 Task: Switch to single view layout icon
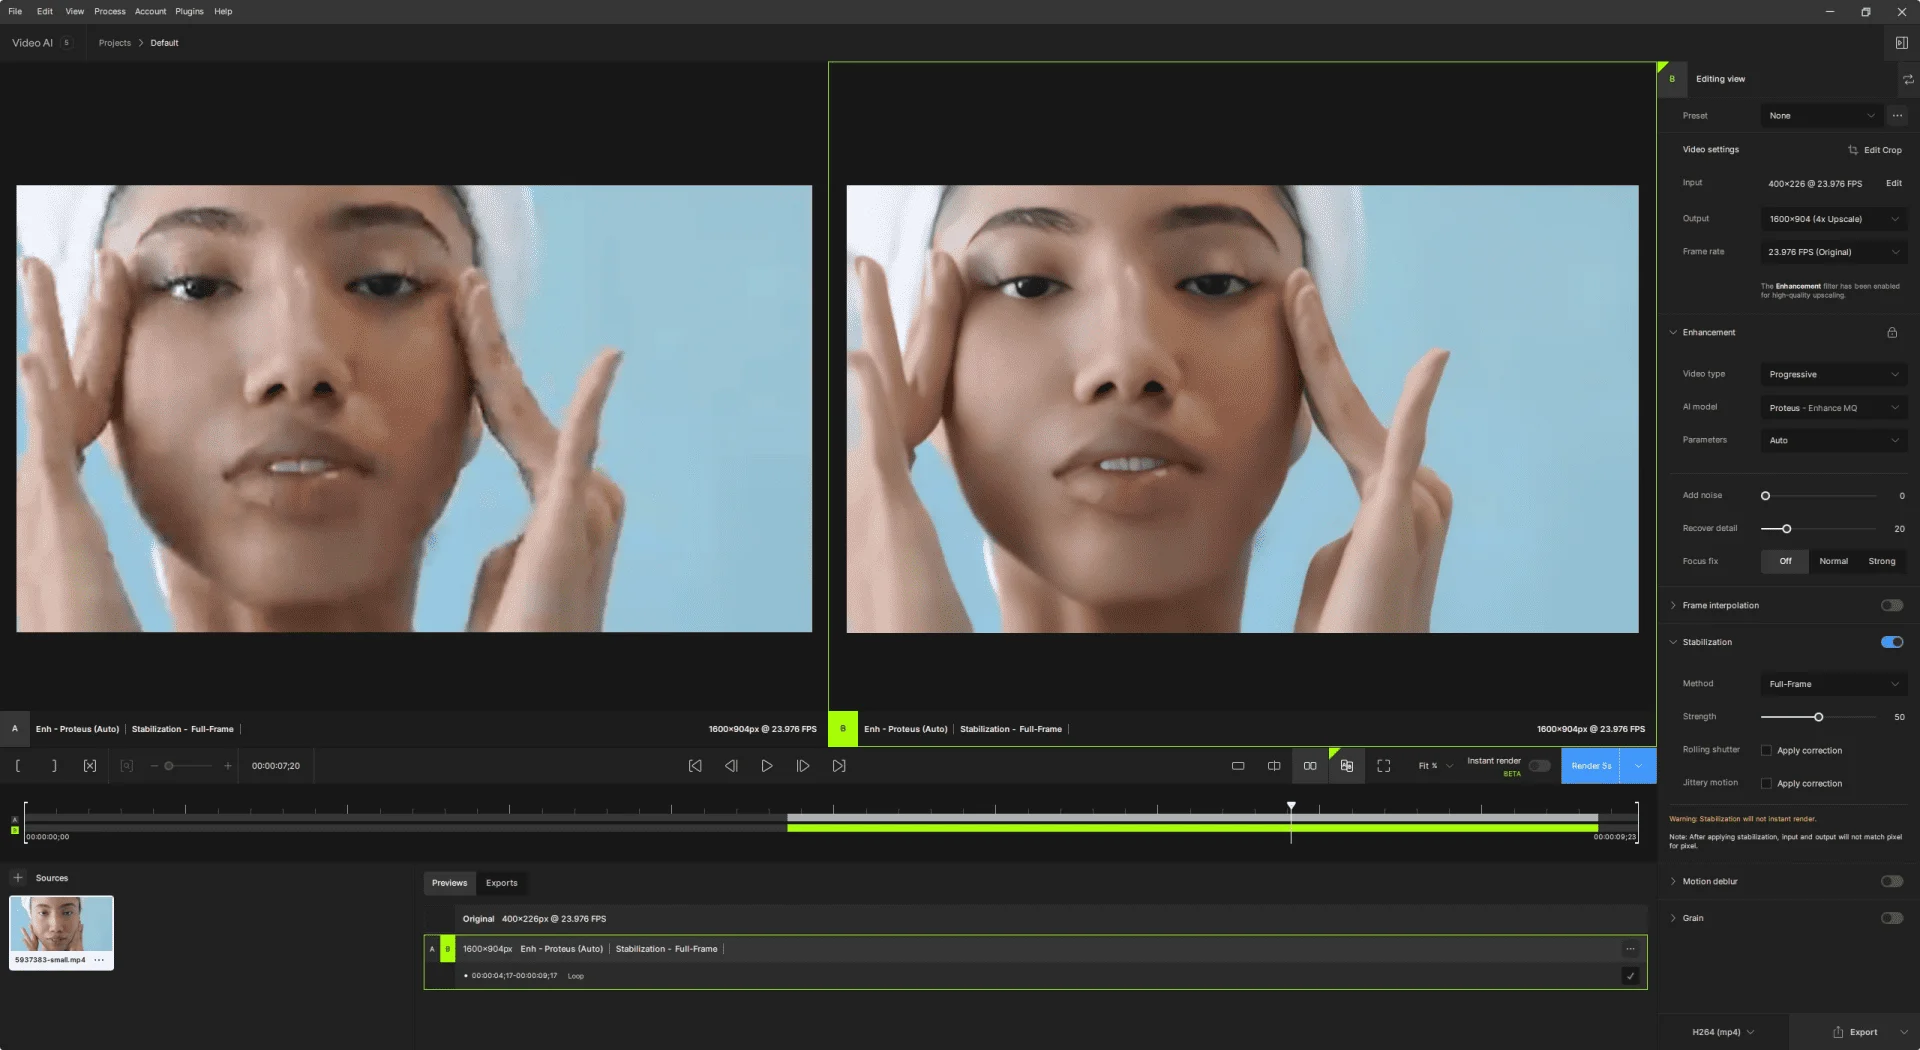pyautogui.click(x=1238, y=766)
